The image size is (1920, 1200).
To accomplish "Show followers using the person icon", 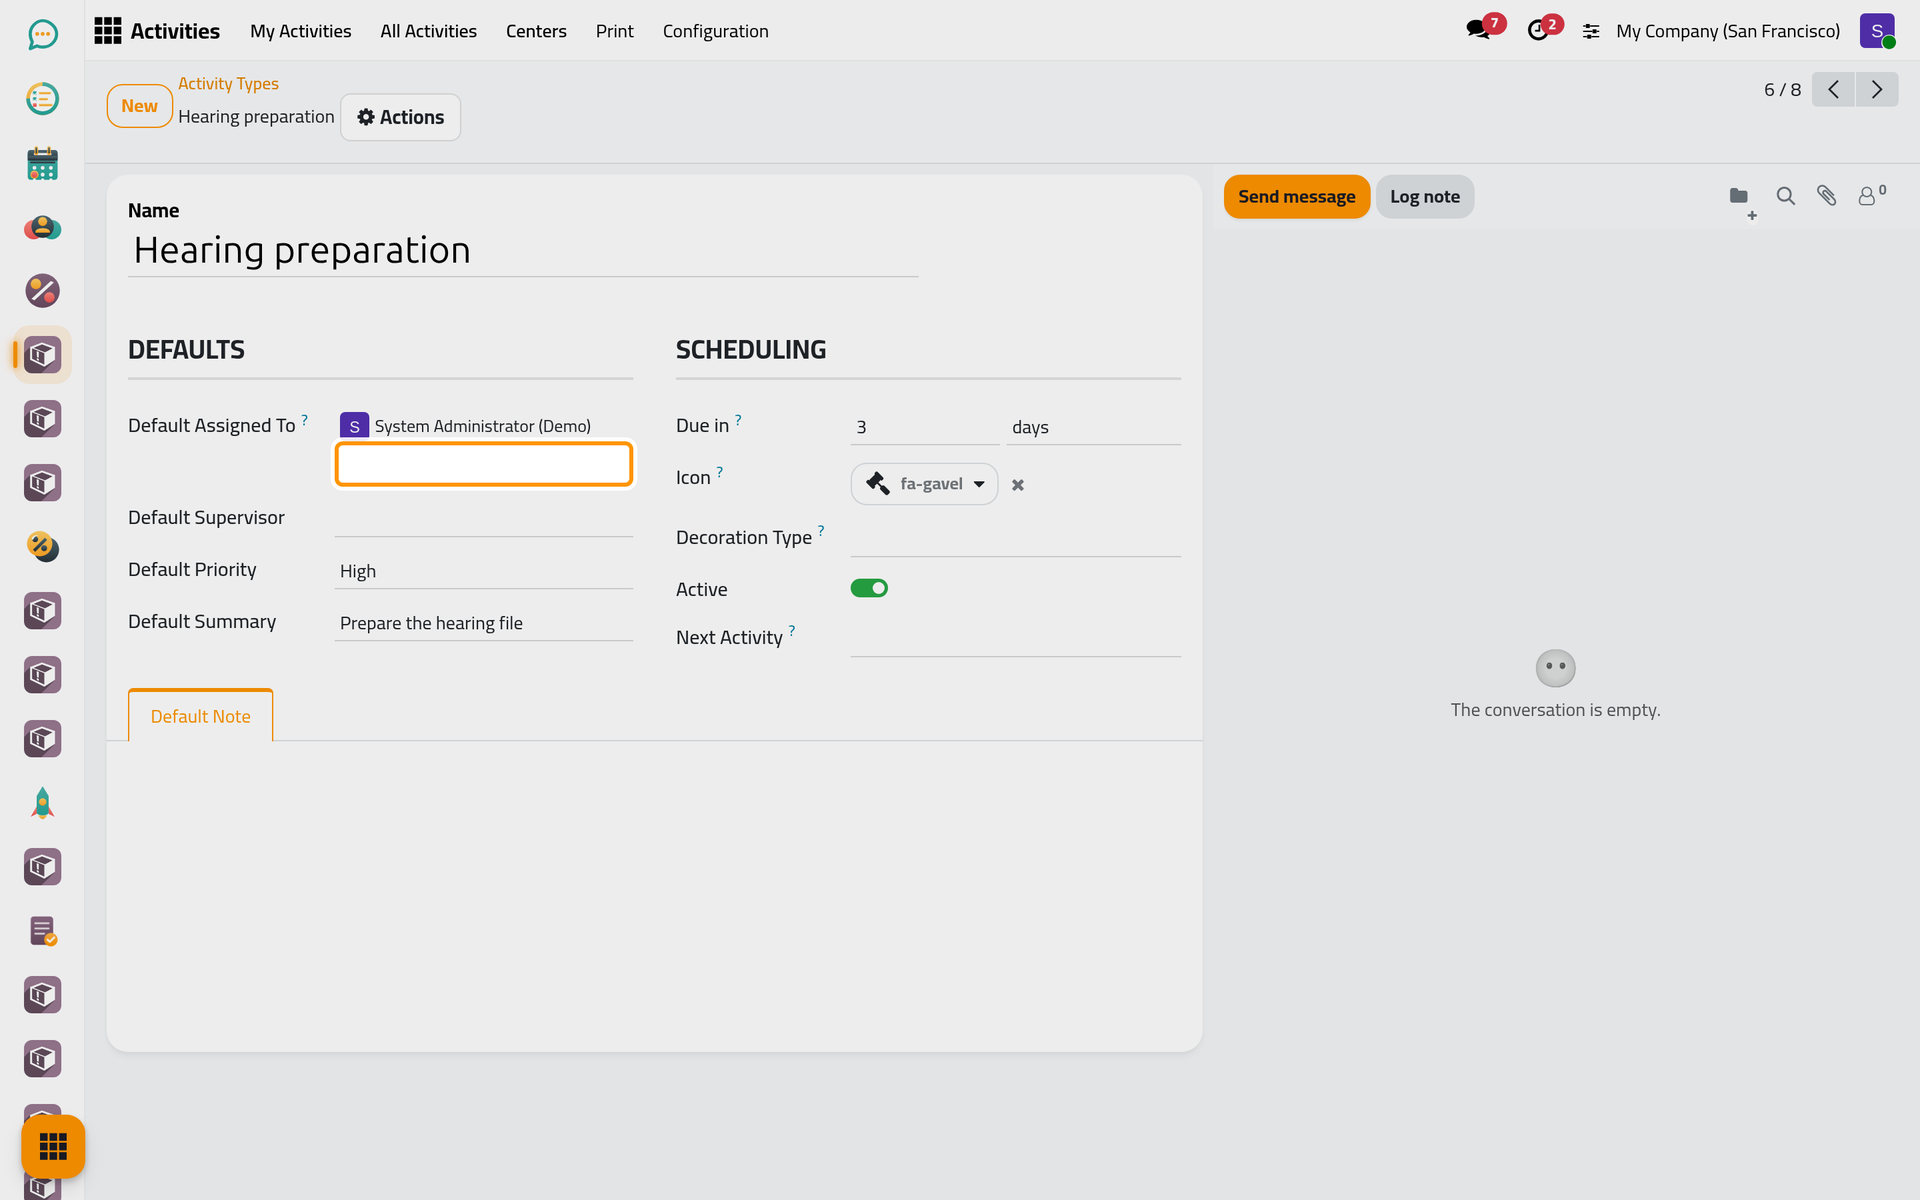I will (1871, 195).
